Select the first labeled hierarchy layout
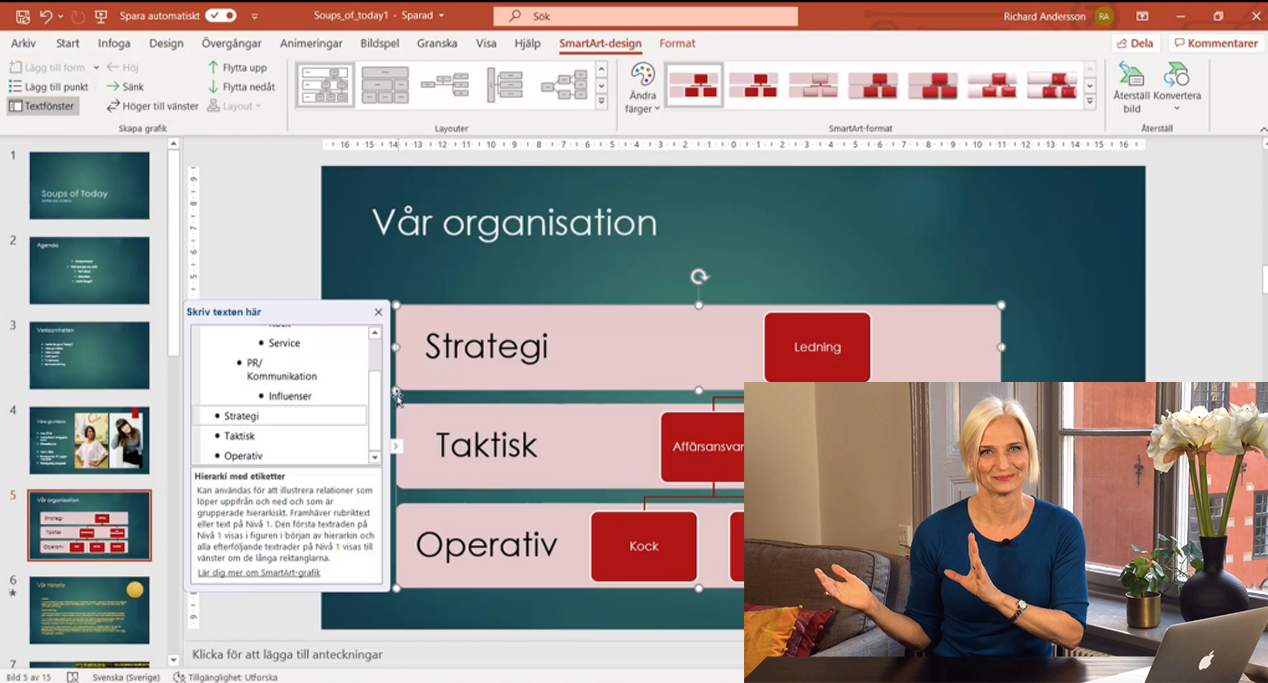 coord(325,85)
